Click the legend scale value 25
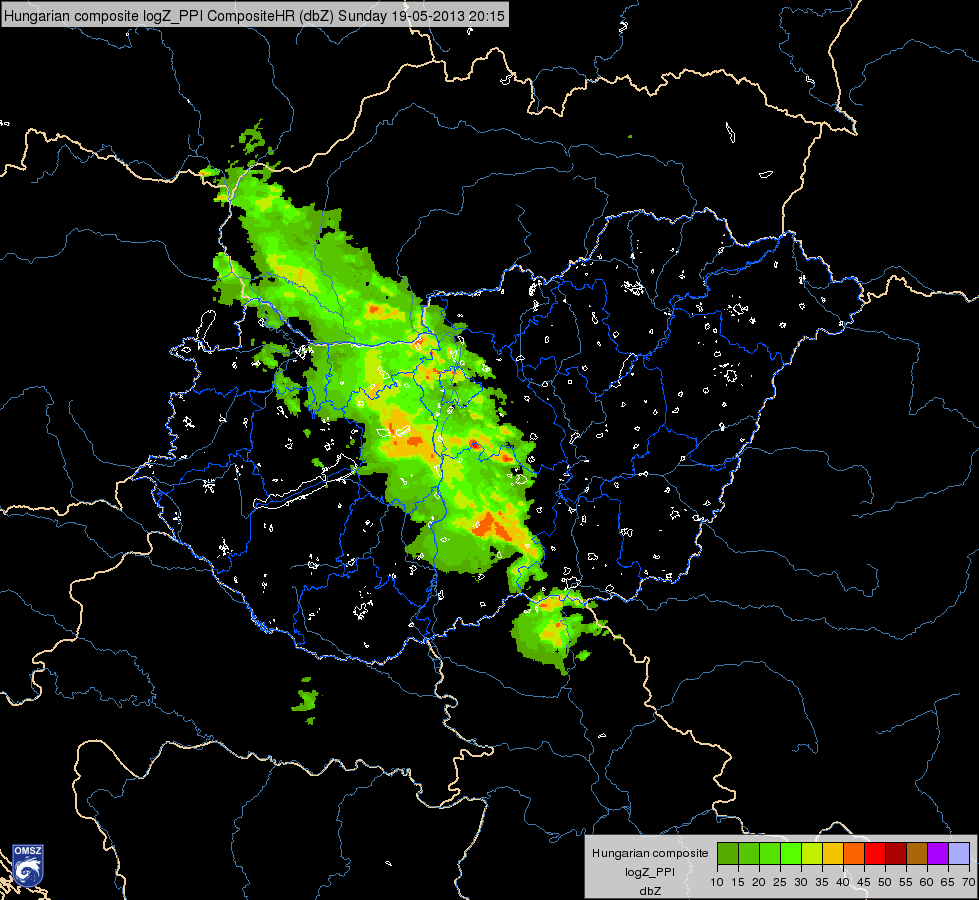Image resolution: width=979 pixels, height=900 pixels. pyautogui.click(x=780, y=882)
